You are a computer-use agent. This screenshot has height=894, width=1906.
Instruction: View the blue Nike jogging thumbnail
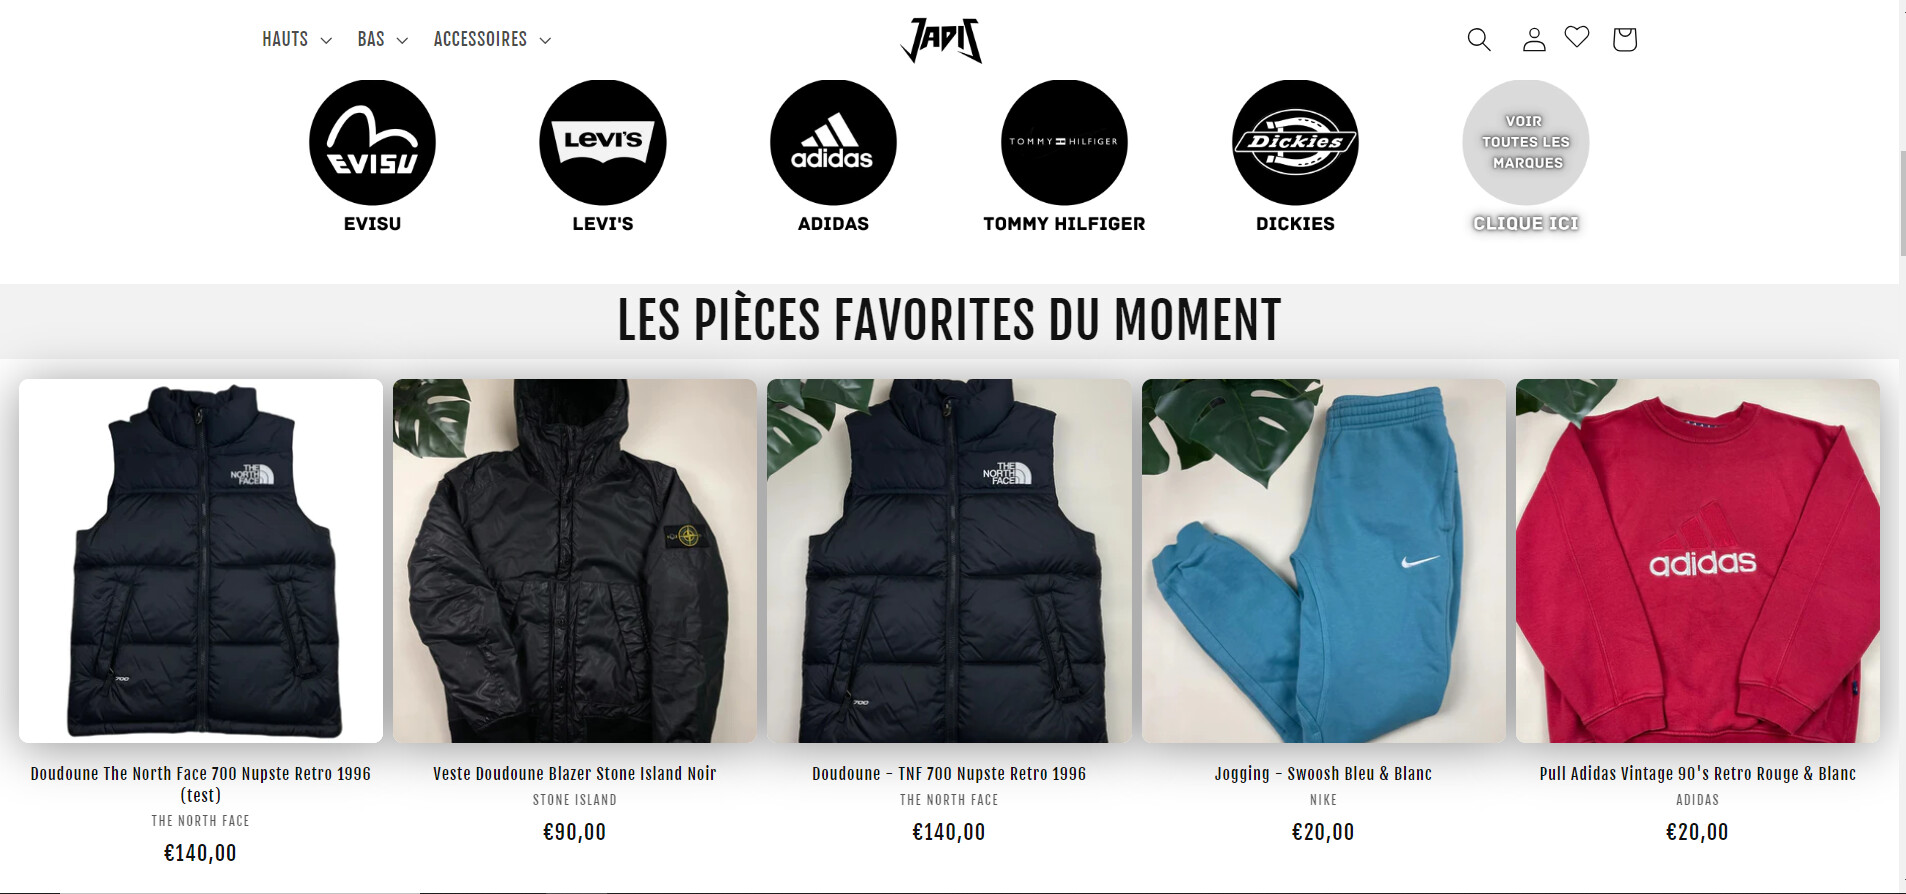pos(1324,561)
